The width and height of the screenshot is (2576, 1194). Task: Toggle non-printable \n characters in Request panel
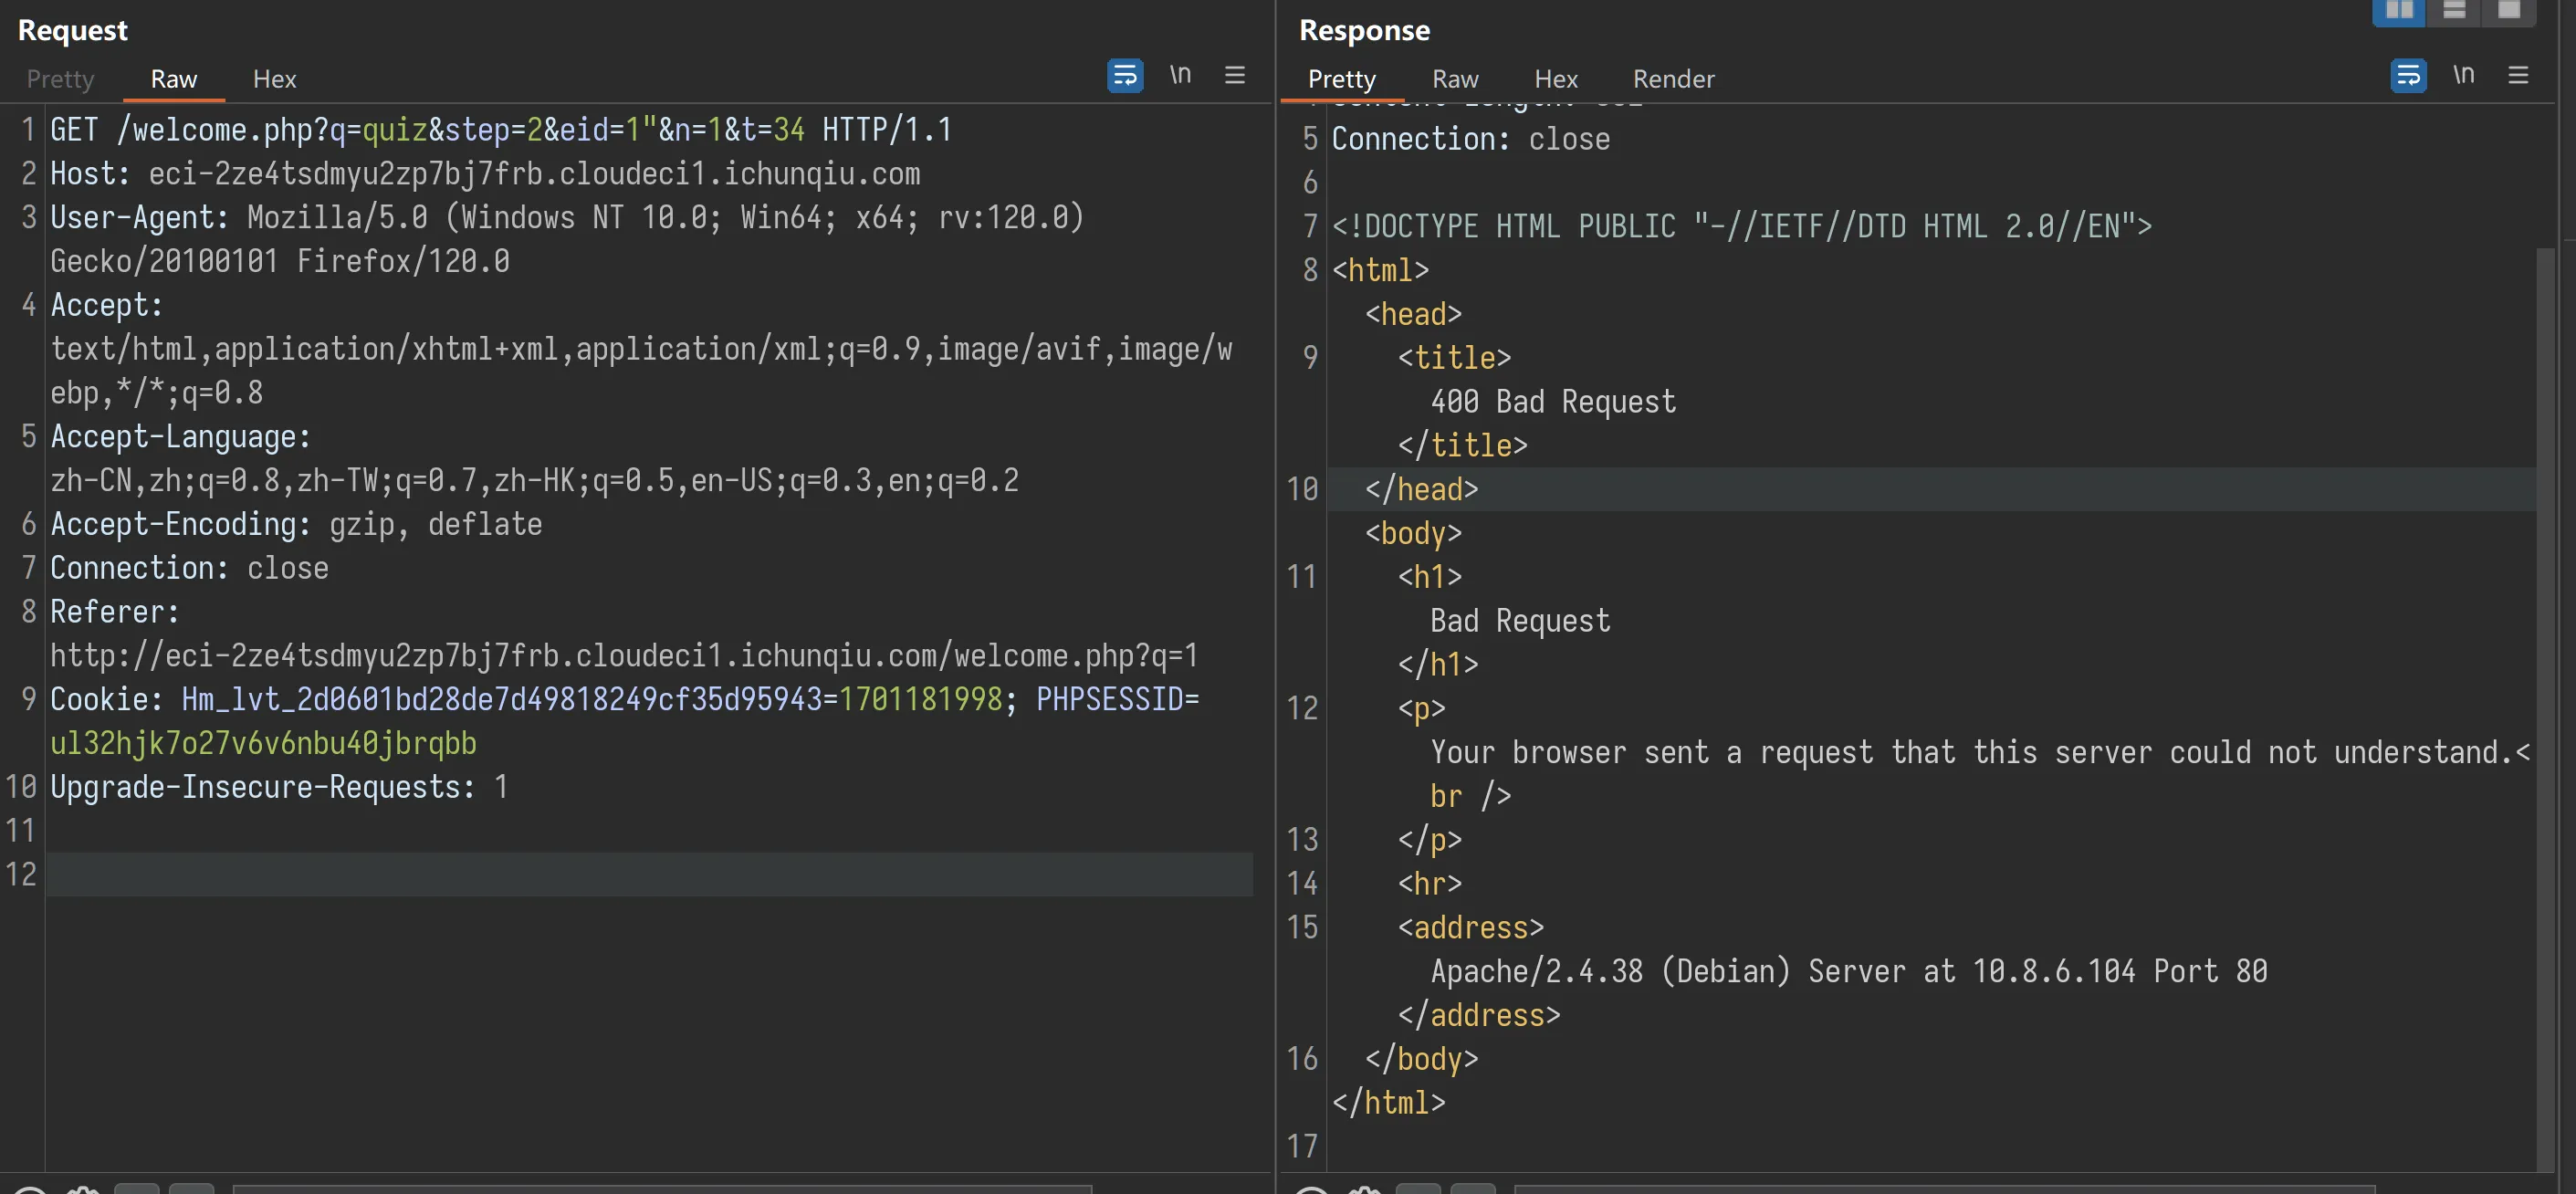pyautogui.click(x=1181, y=75)
